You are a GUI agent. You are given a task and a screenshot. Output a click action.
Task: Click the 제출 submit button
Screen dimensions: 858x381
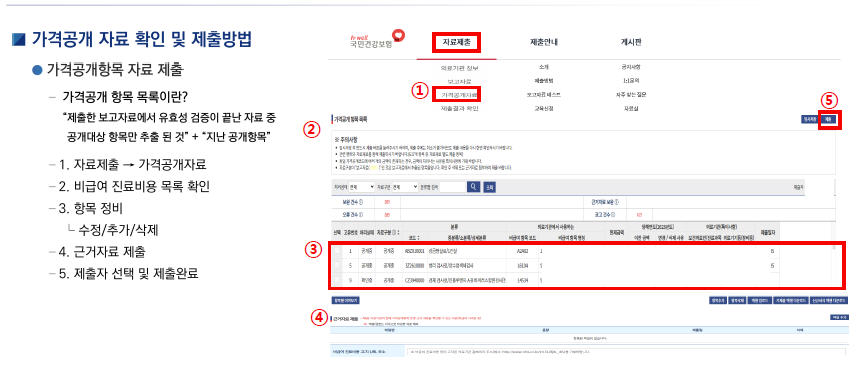tap(828, 118)
